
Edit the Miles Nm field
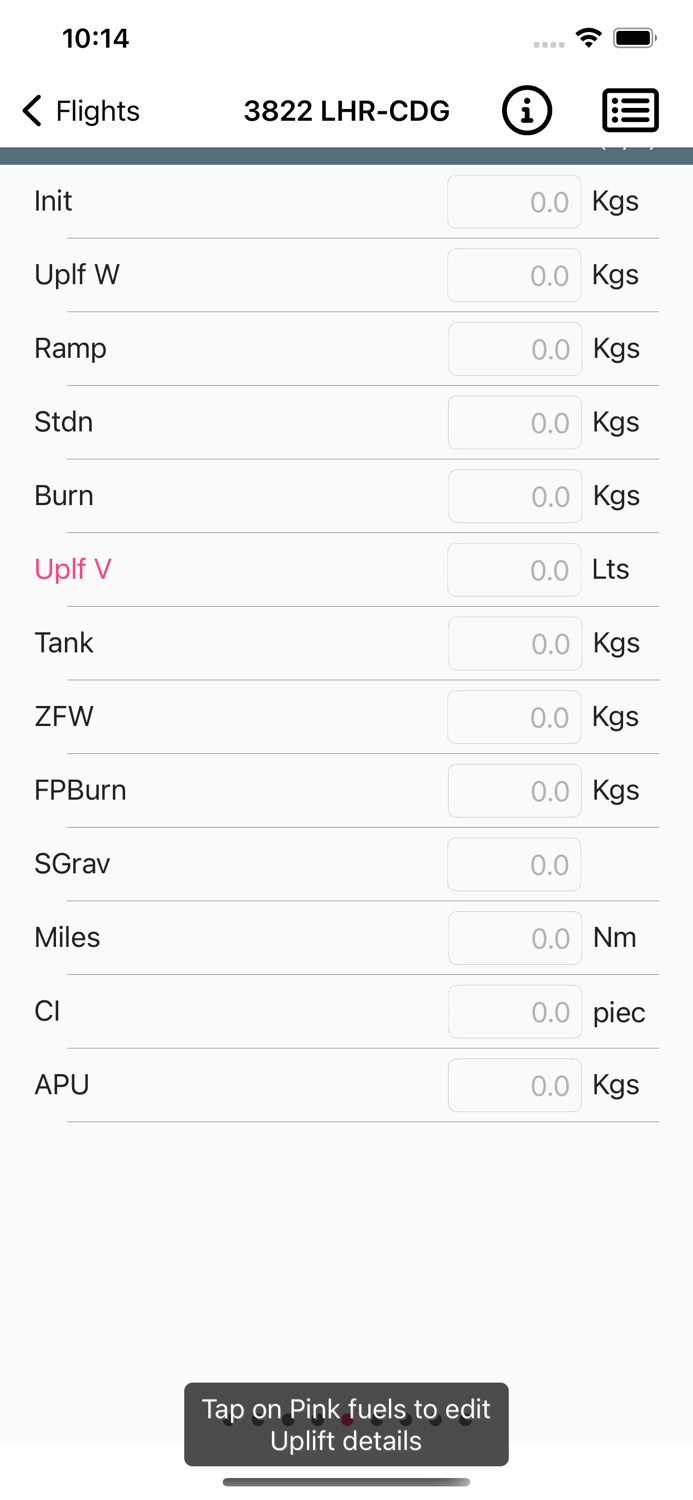point(515,938)
